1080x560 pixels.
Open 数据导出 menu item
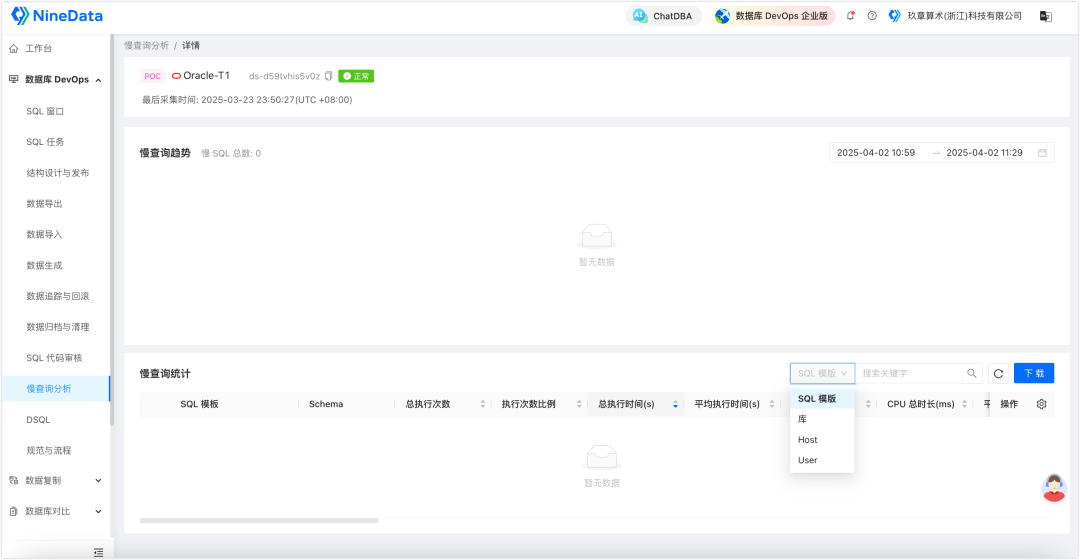[x=44, y=204]
